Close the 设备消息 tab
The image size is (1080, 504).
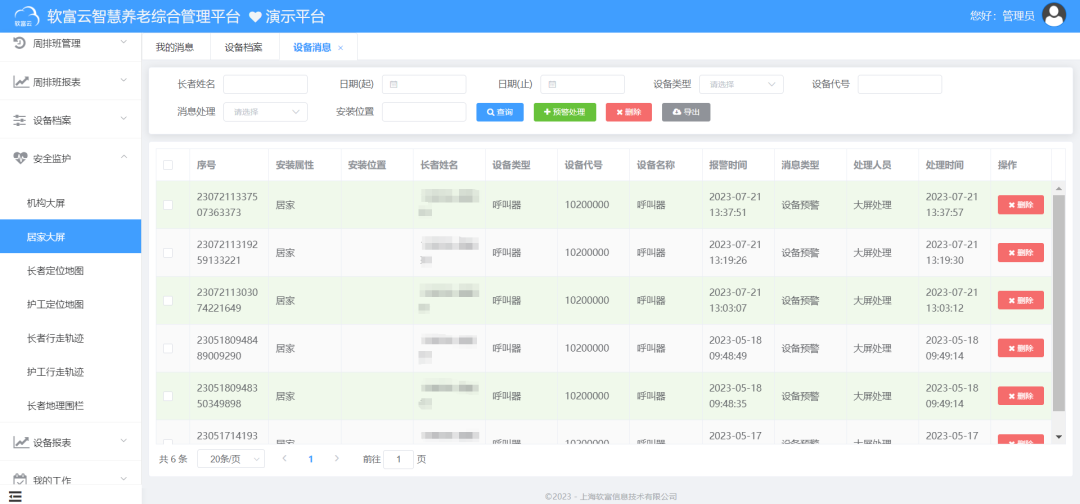(x=340, y=48)
